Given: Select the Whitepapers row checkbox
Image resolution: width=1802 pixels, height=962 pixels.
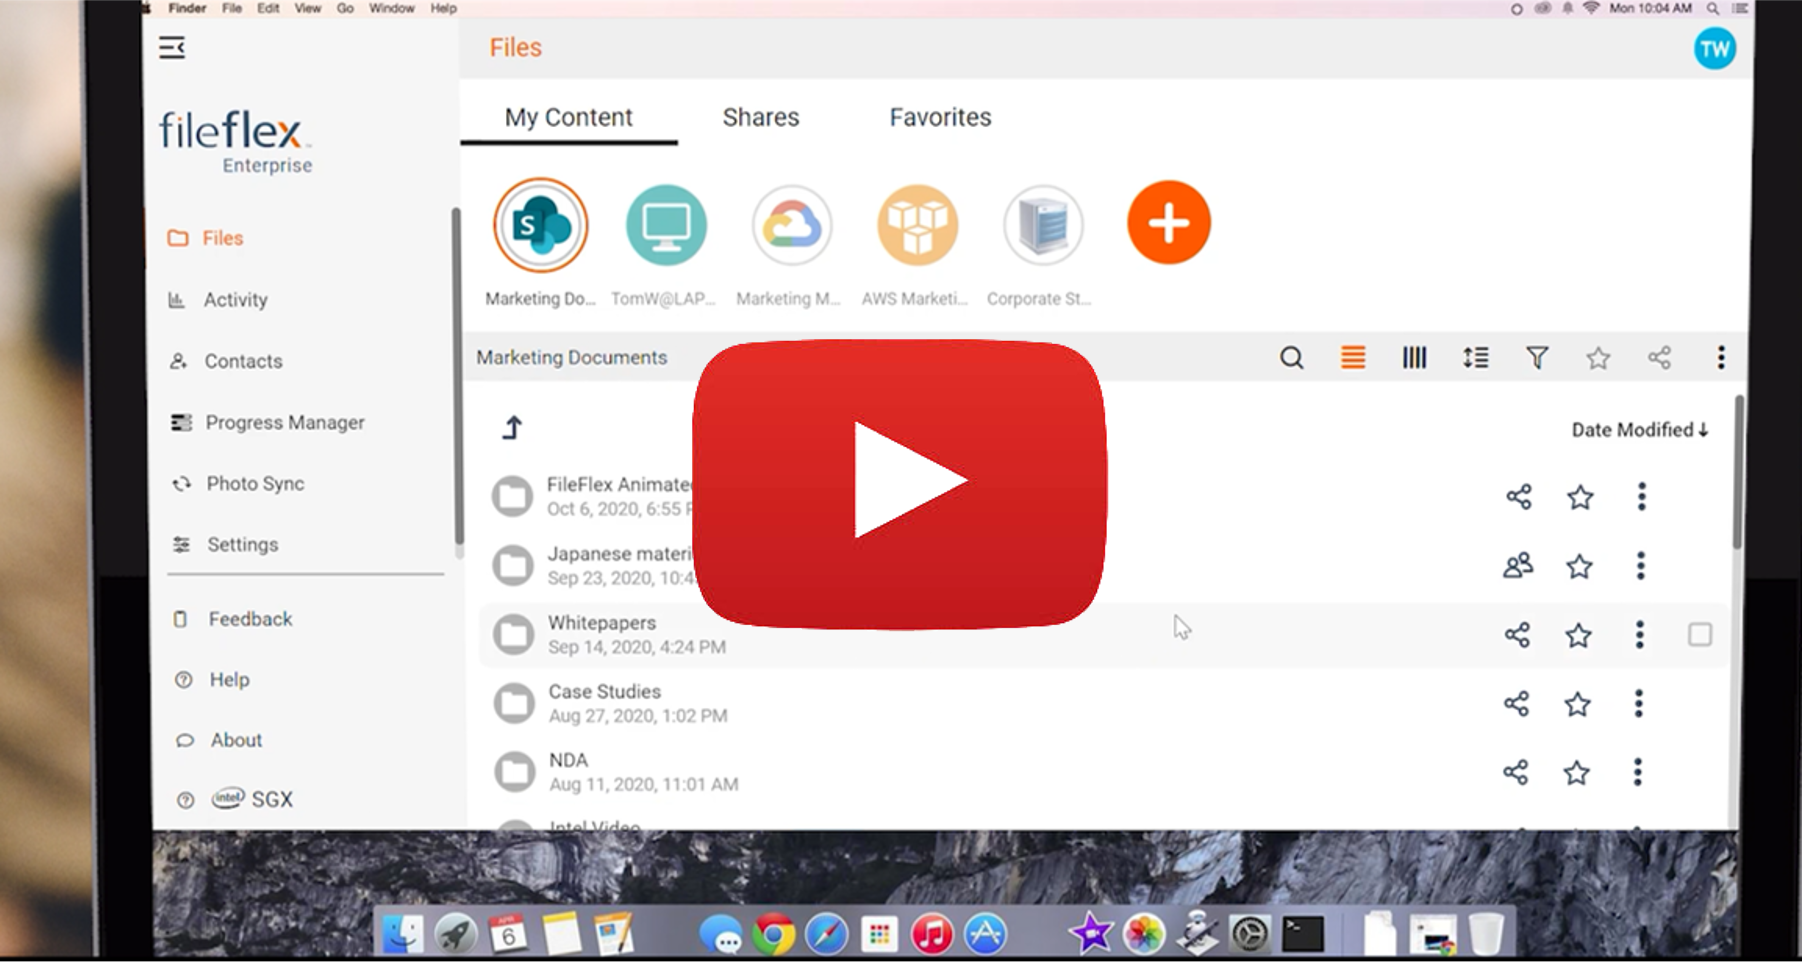Looking at the screenshot, I should tap(1700, 634).
